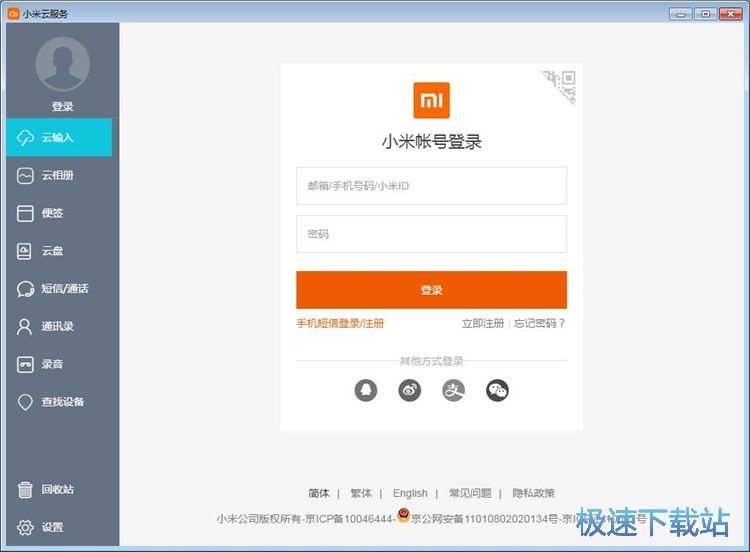Click the 登录 label under the avatar
The height and width of the screenshot is (552, 750).
pyautogui.click(x=63, y=107)
